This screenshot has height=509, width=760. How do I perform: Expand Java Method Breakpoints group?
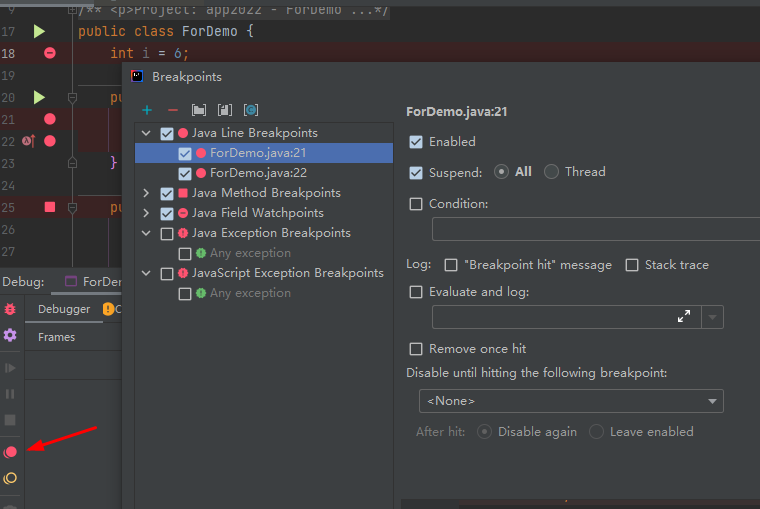146,193
